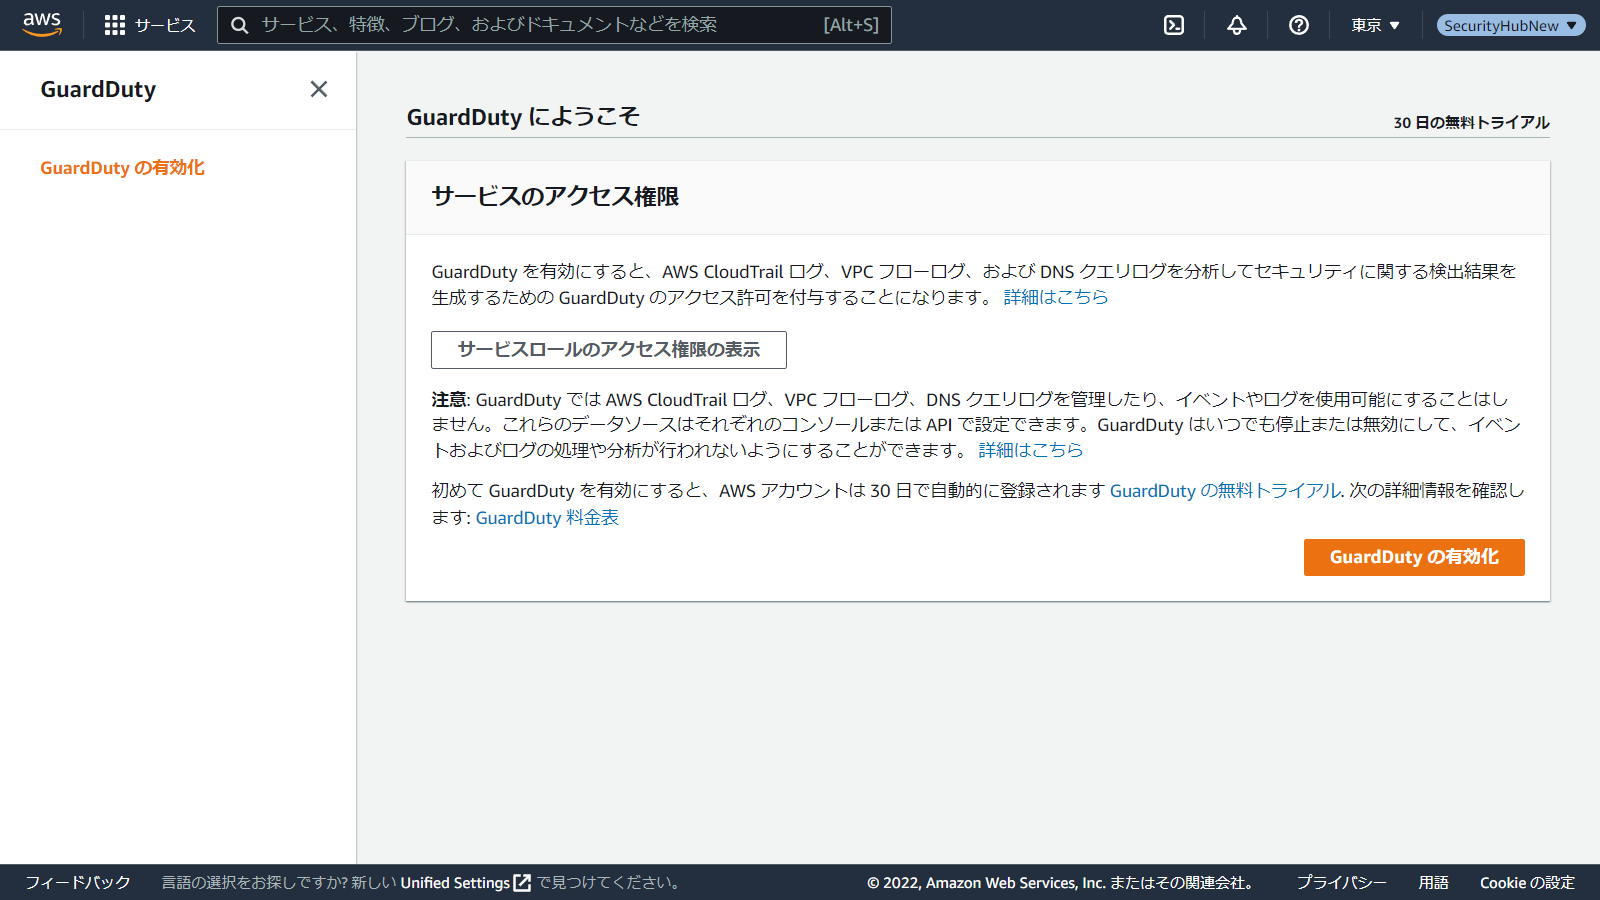
Task: Open Unified Settings external link icon
Action: [522, 883]
